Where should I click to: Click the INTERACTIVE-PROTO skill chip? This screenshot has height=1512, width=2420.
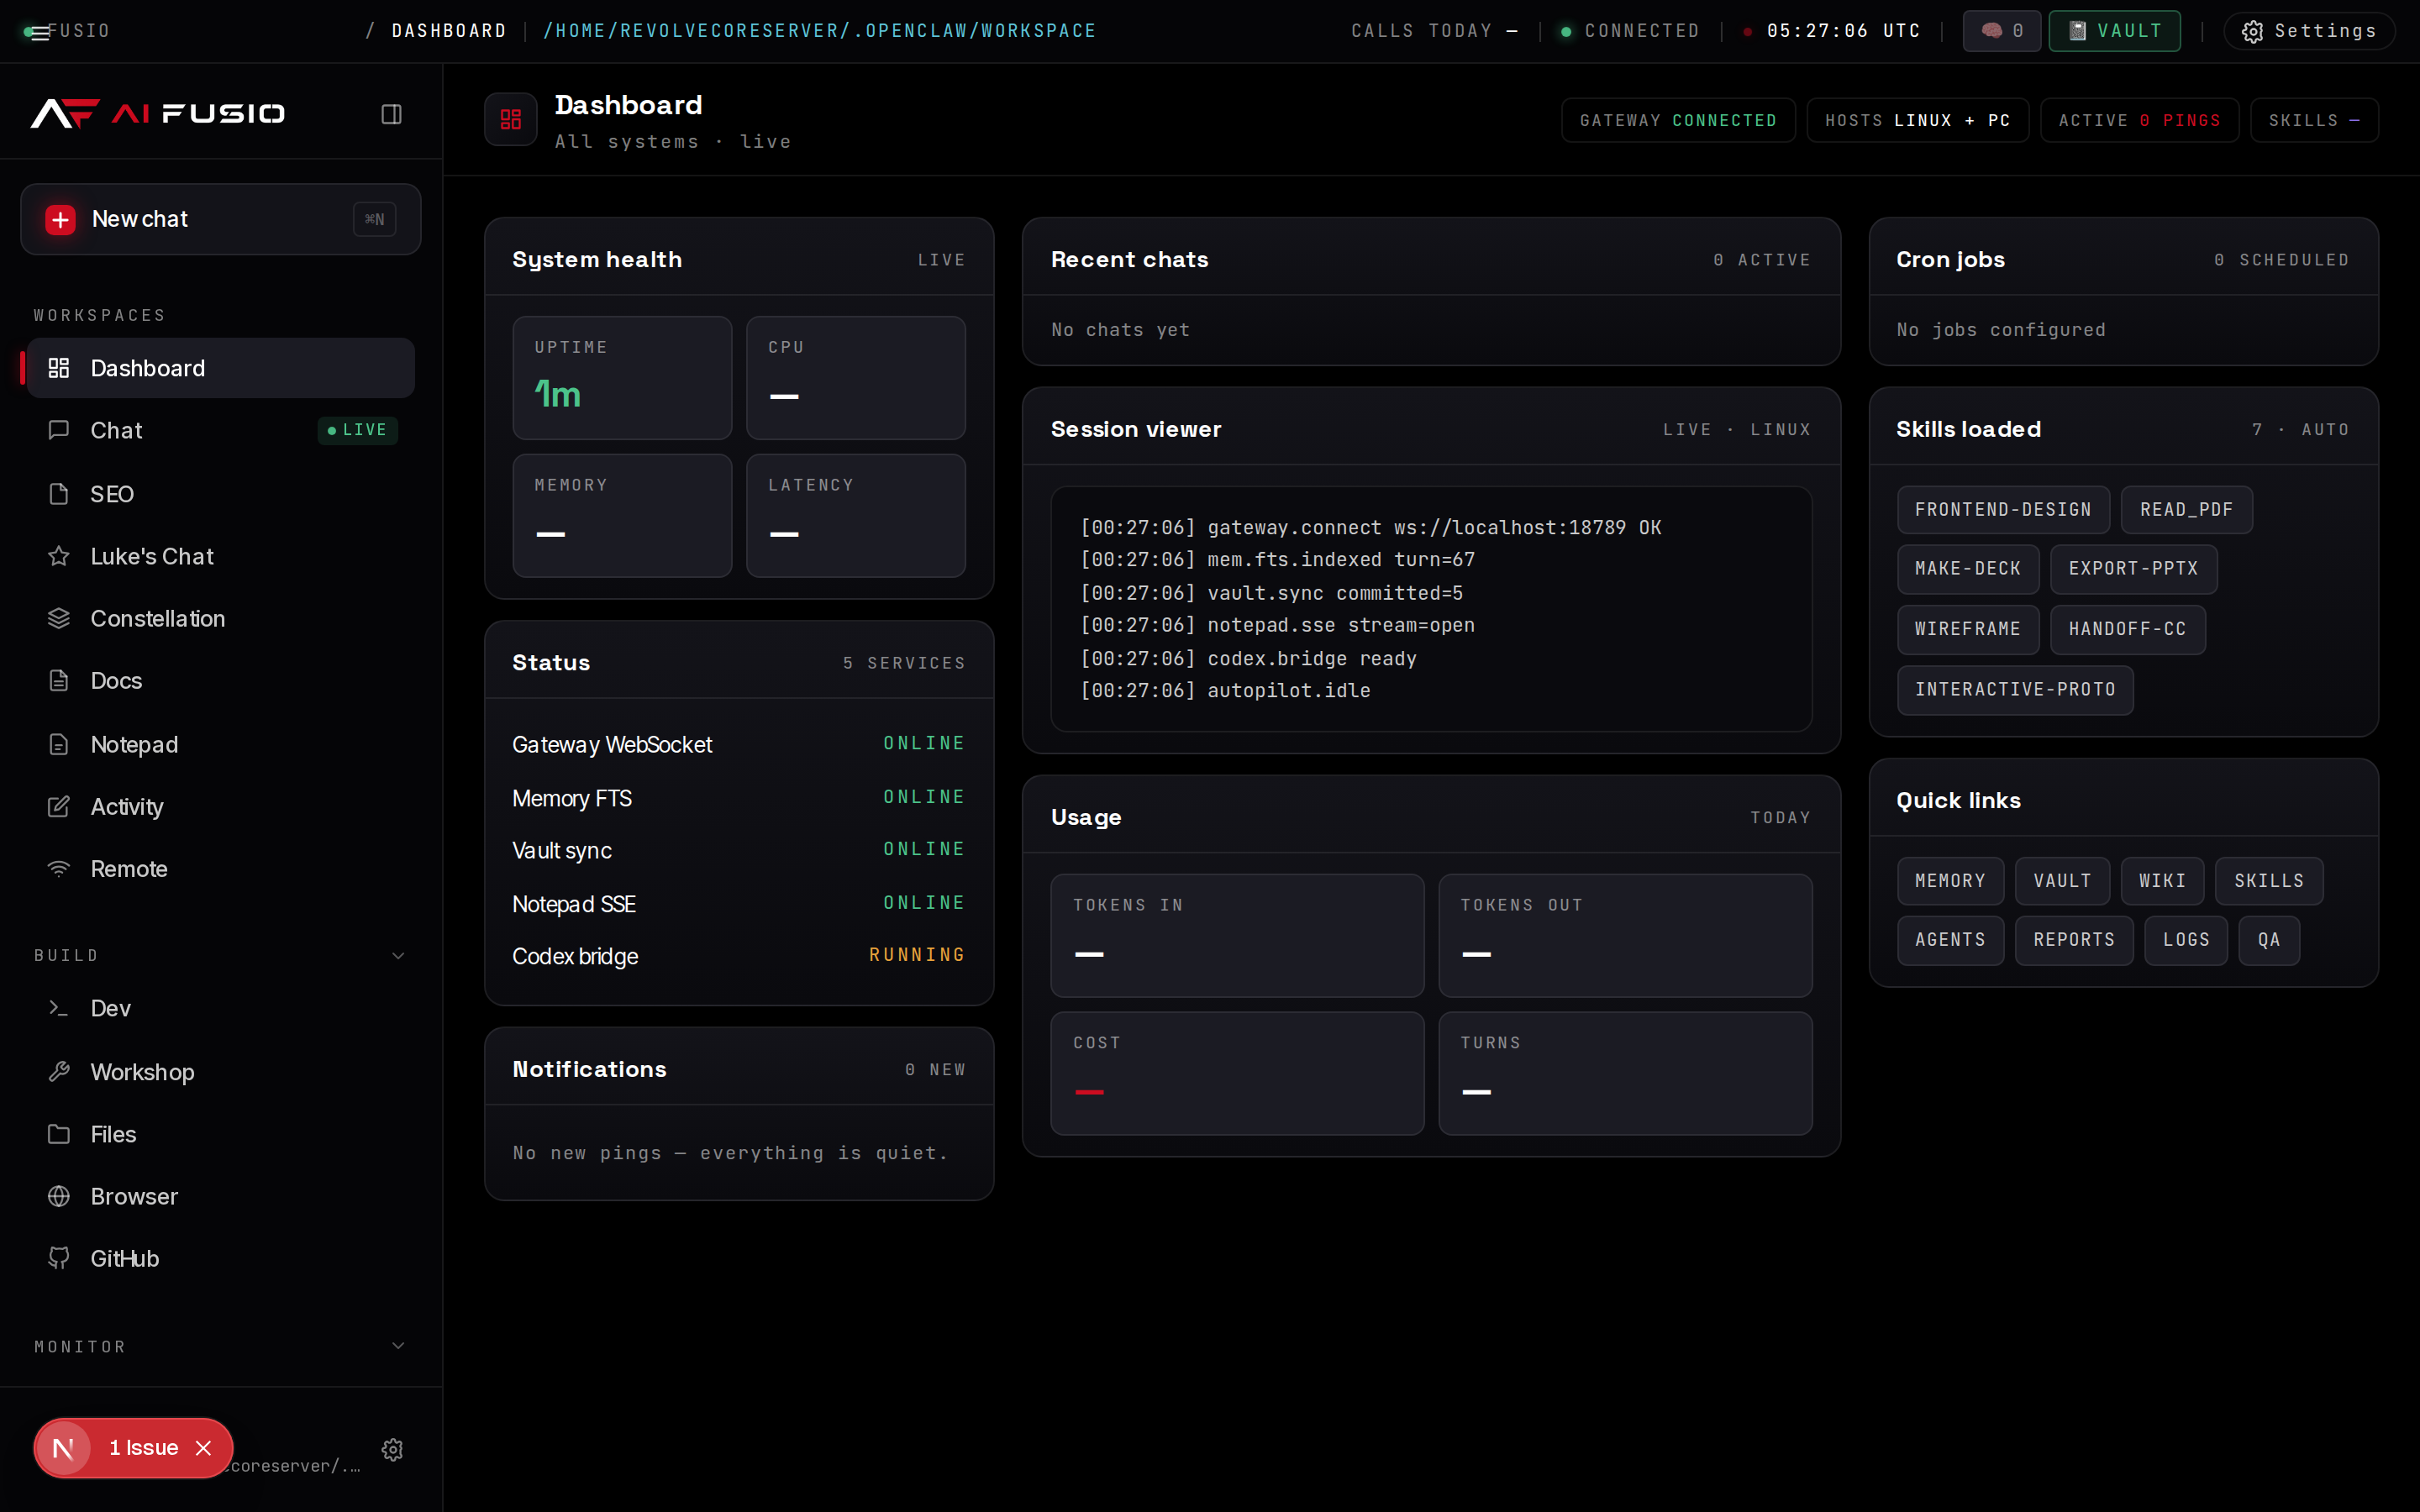point(2015,690)
